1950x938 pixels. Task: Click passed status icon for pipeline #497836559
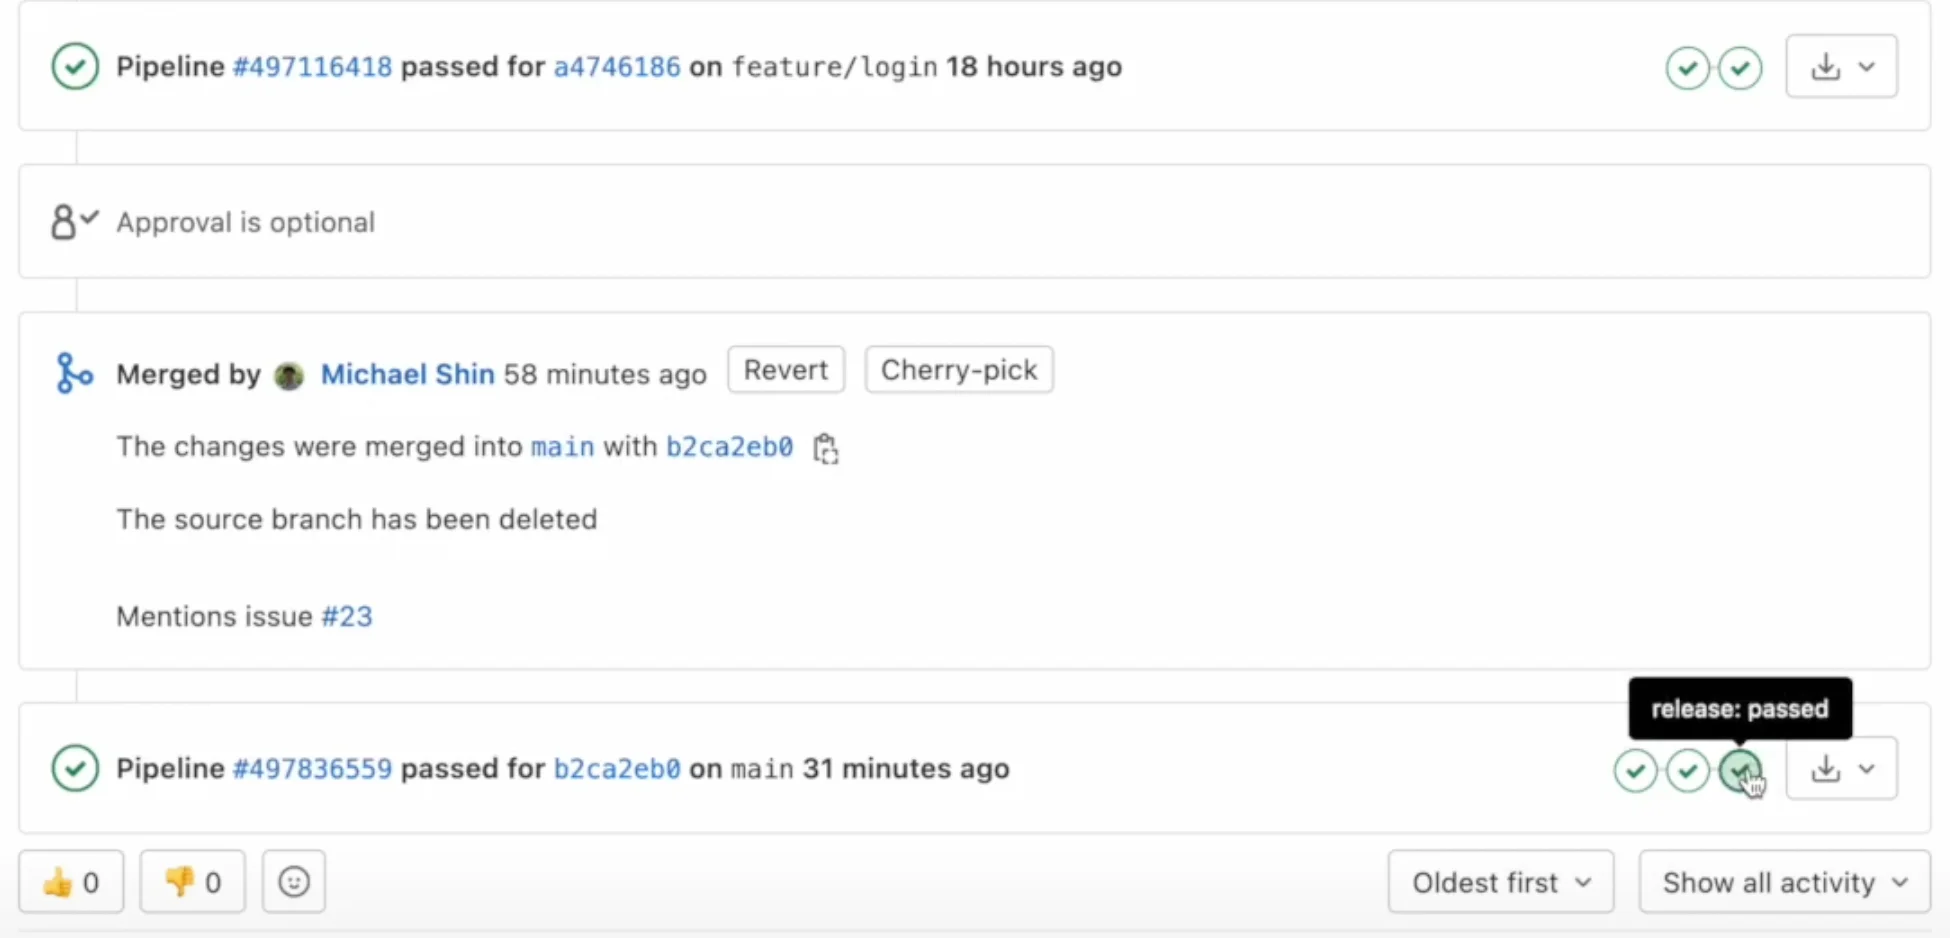(75, 769)
